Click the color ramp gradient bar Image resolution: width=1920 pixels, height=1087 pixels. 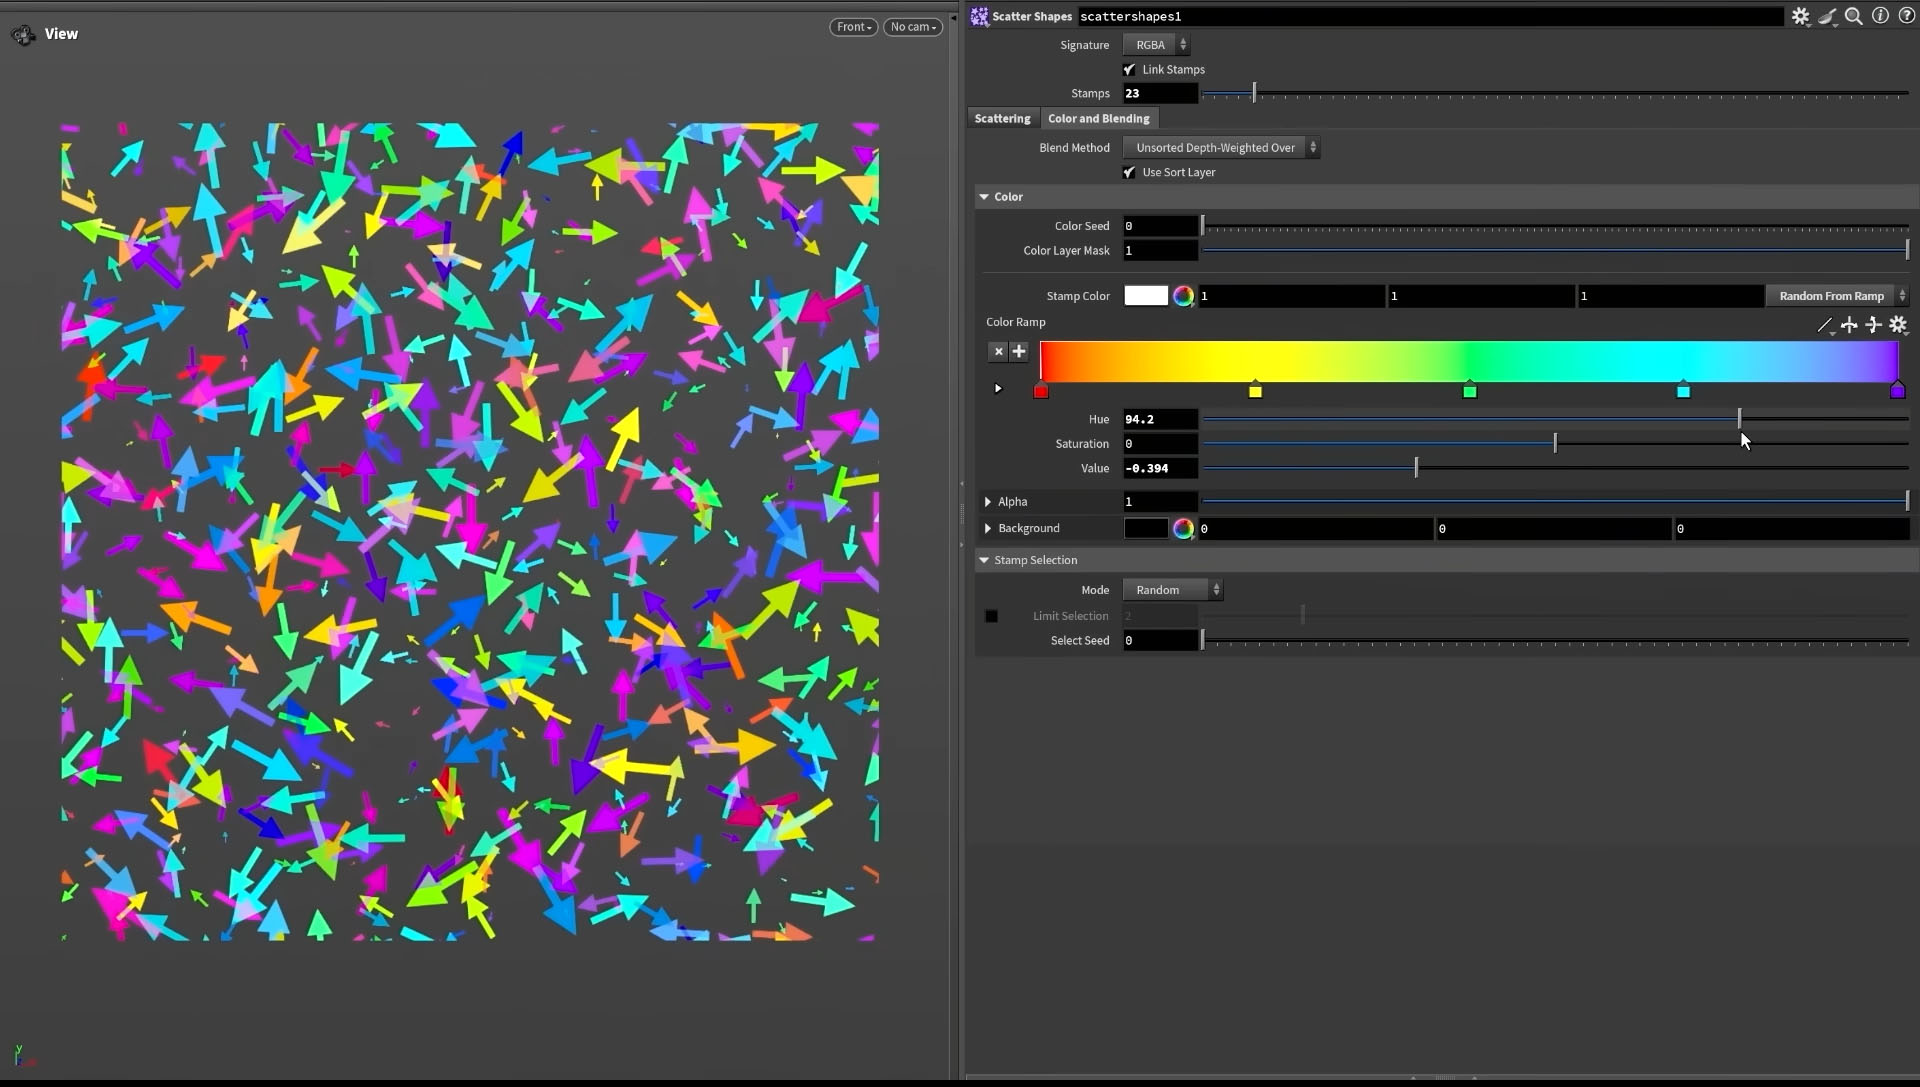coord(1469,361)
